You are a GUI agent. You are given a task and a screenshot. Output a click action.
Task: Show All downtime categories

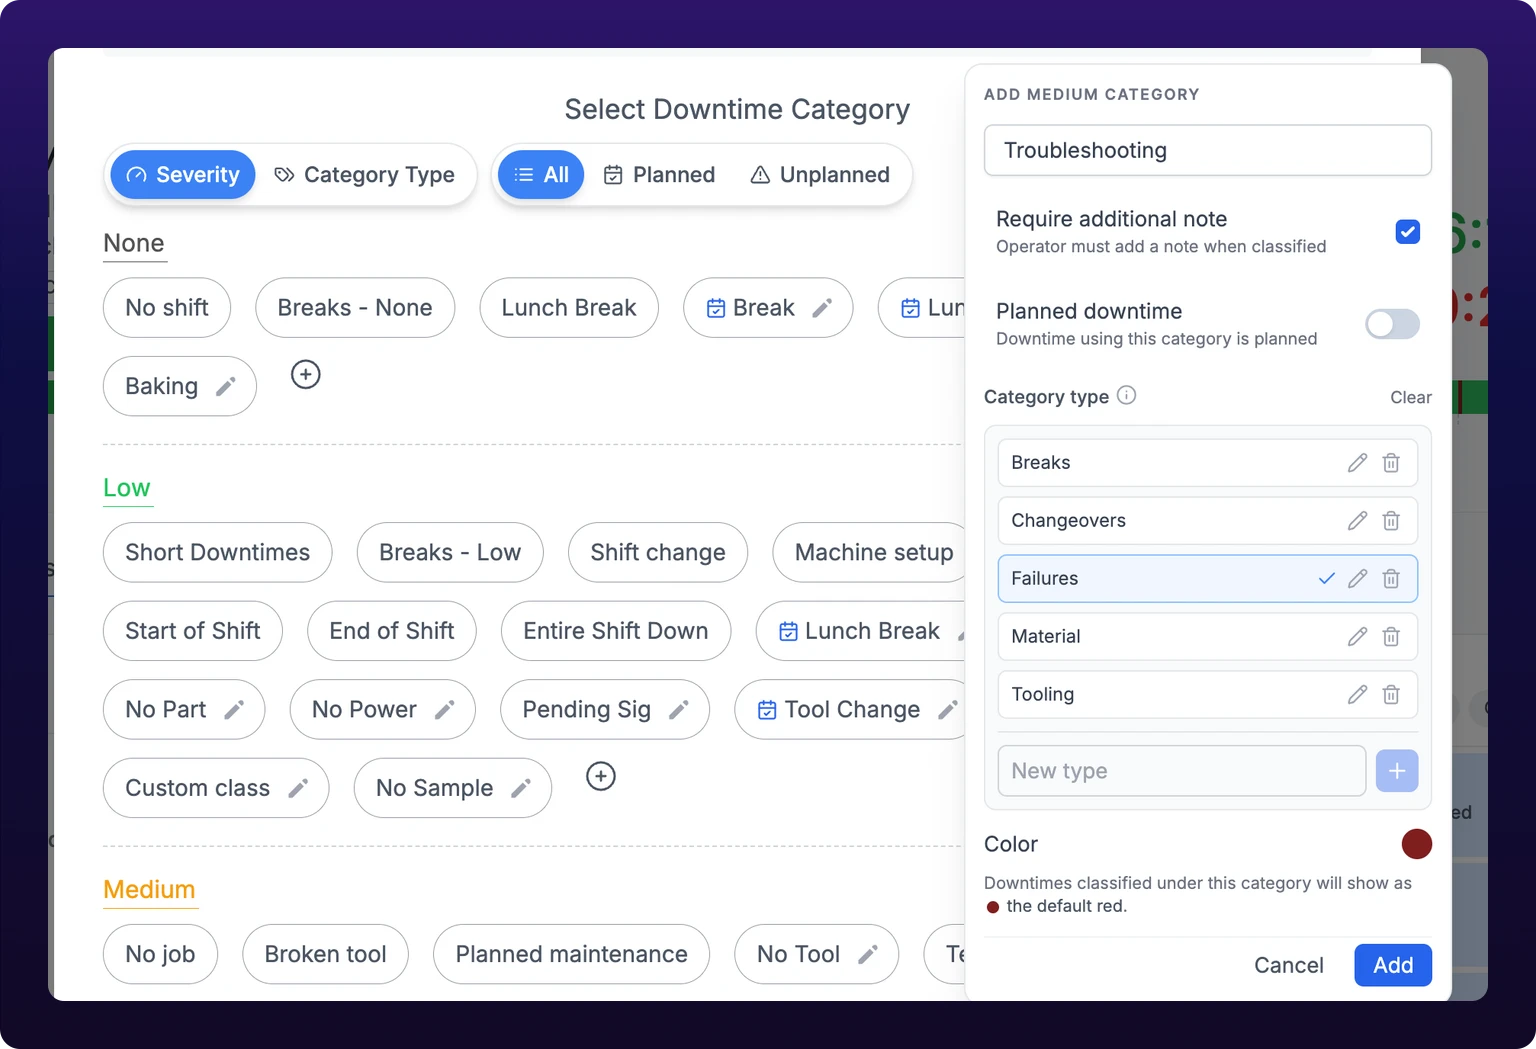(x=541, y=175)
